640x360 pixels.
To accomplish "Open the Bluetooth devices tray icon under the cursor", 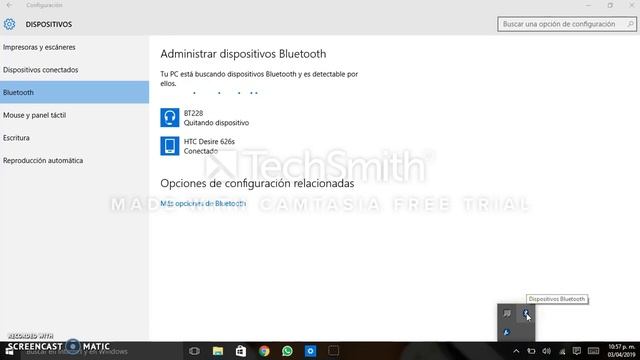I will 526,313.
